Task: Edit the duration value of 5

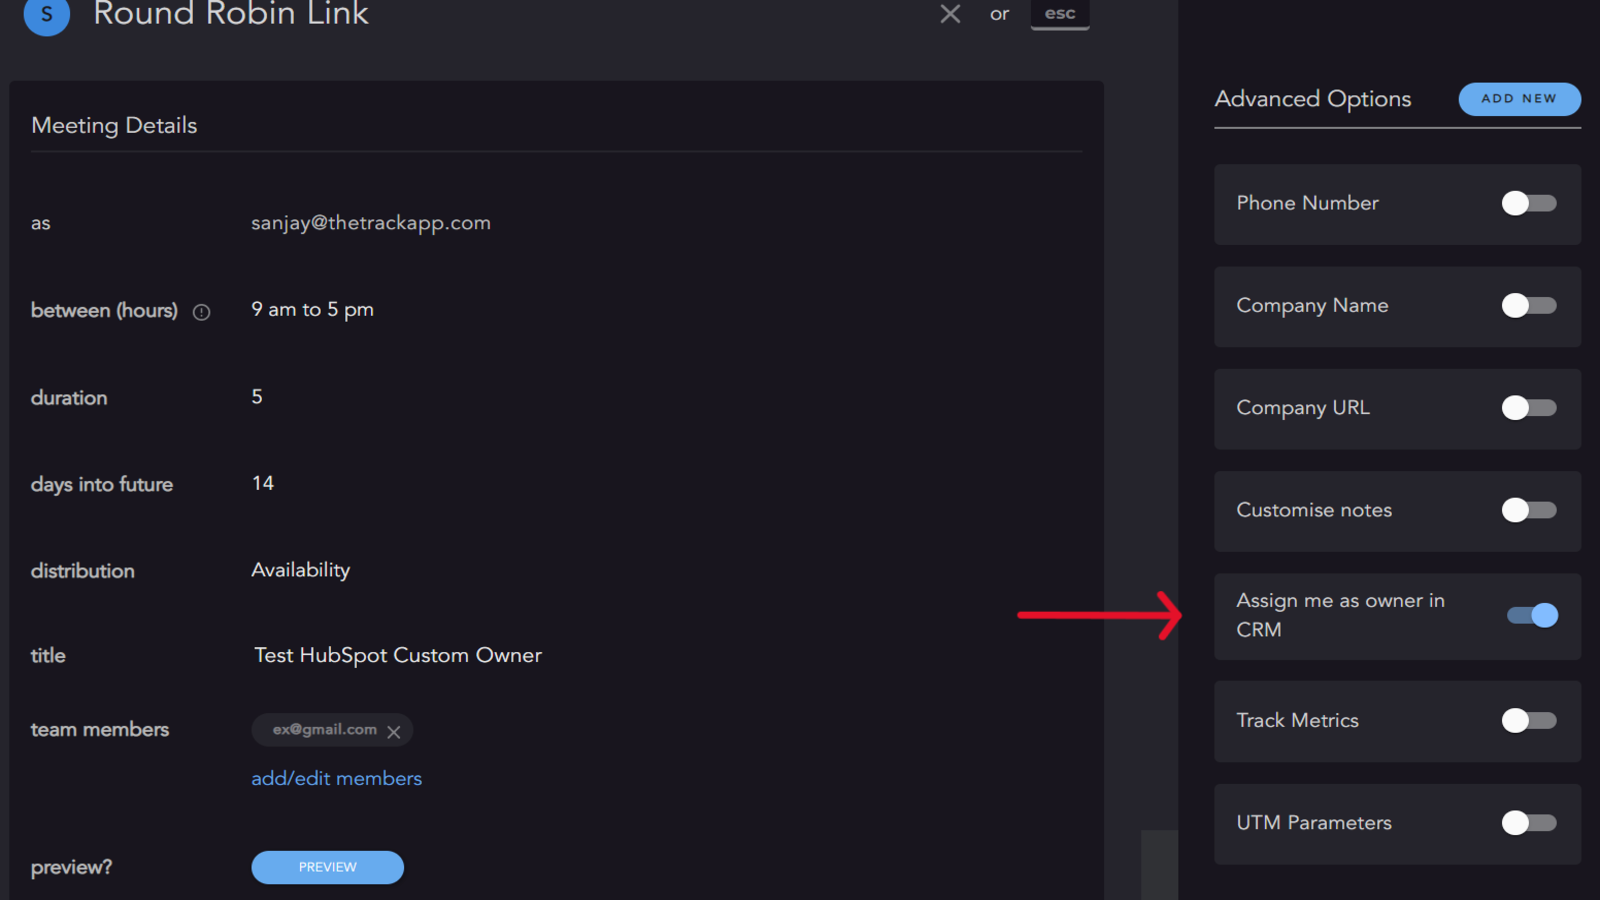Action: click(x=257, y=396)
